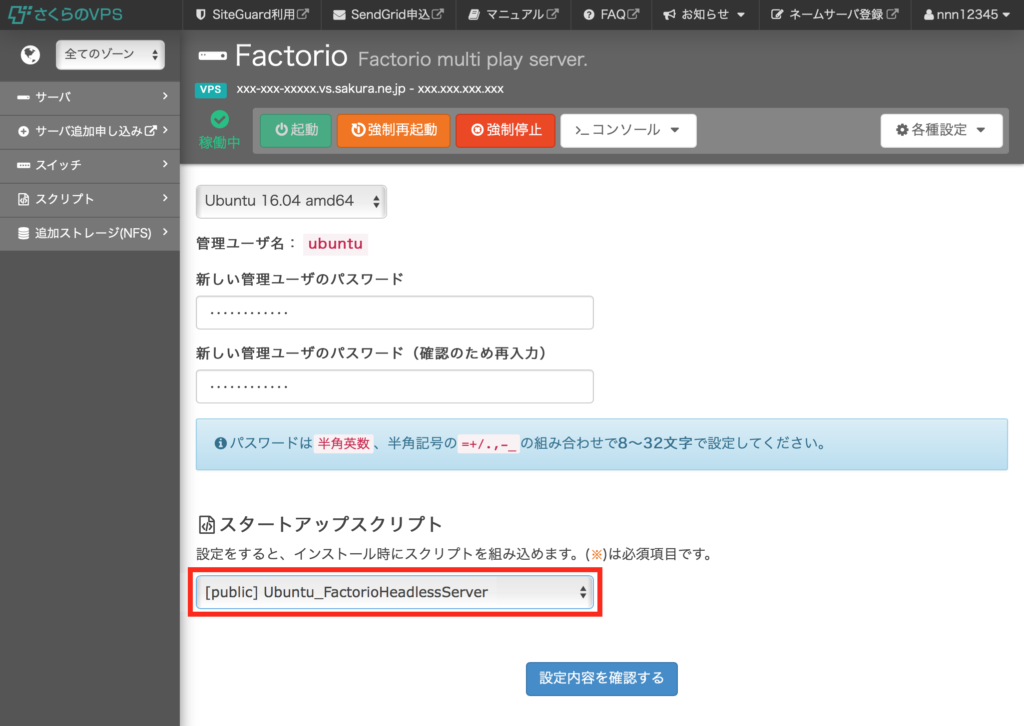Image resolution: width=1024 pixels, height=726 pixels.
Task: Click the Factorio server title
Action: click(x=291, y=55)
